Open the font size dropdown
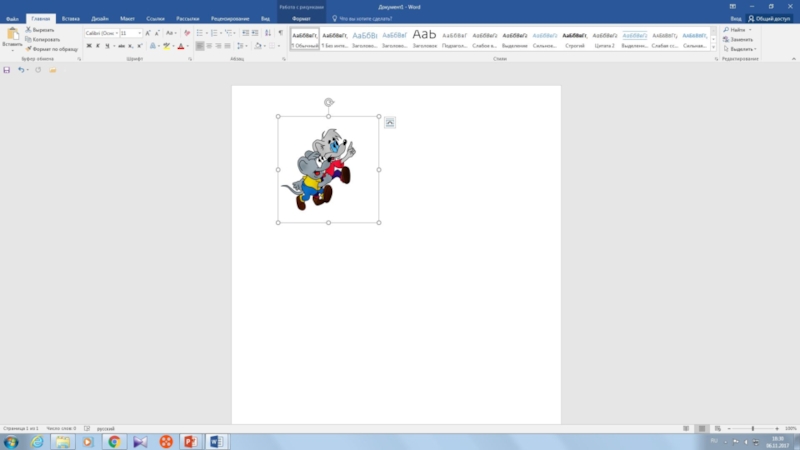Viewport: 800px width, 450px height. click(x=140, y=33)
